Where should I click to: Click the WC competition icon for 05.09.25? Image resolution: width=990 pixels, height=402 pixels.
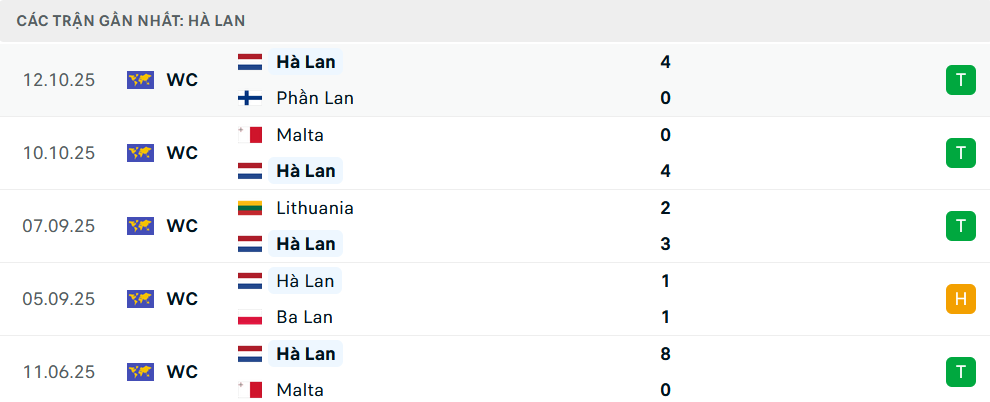pyautogui.click(x=140, y=299)
